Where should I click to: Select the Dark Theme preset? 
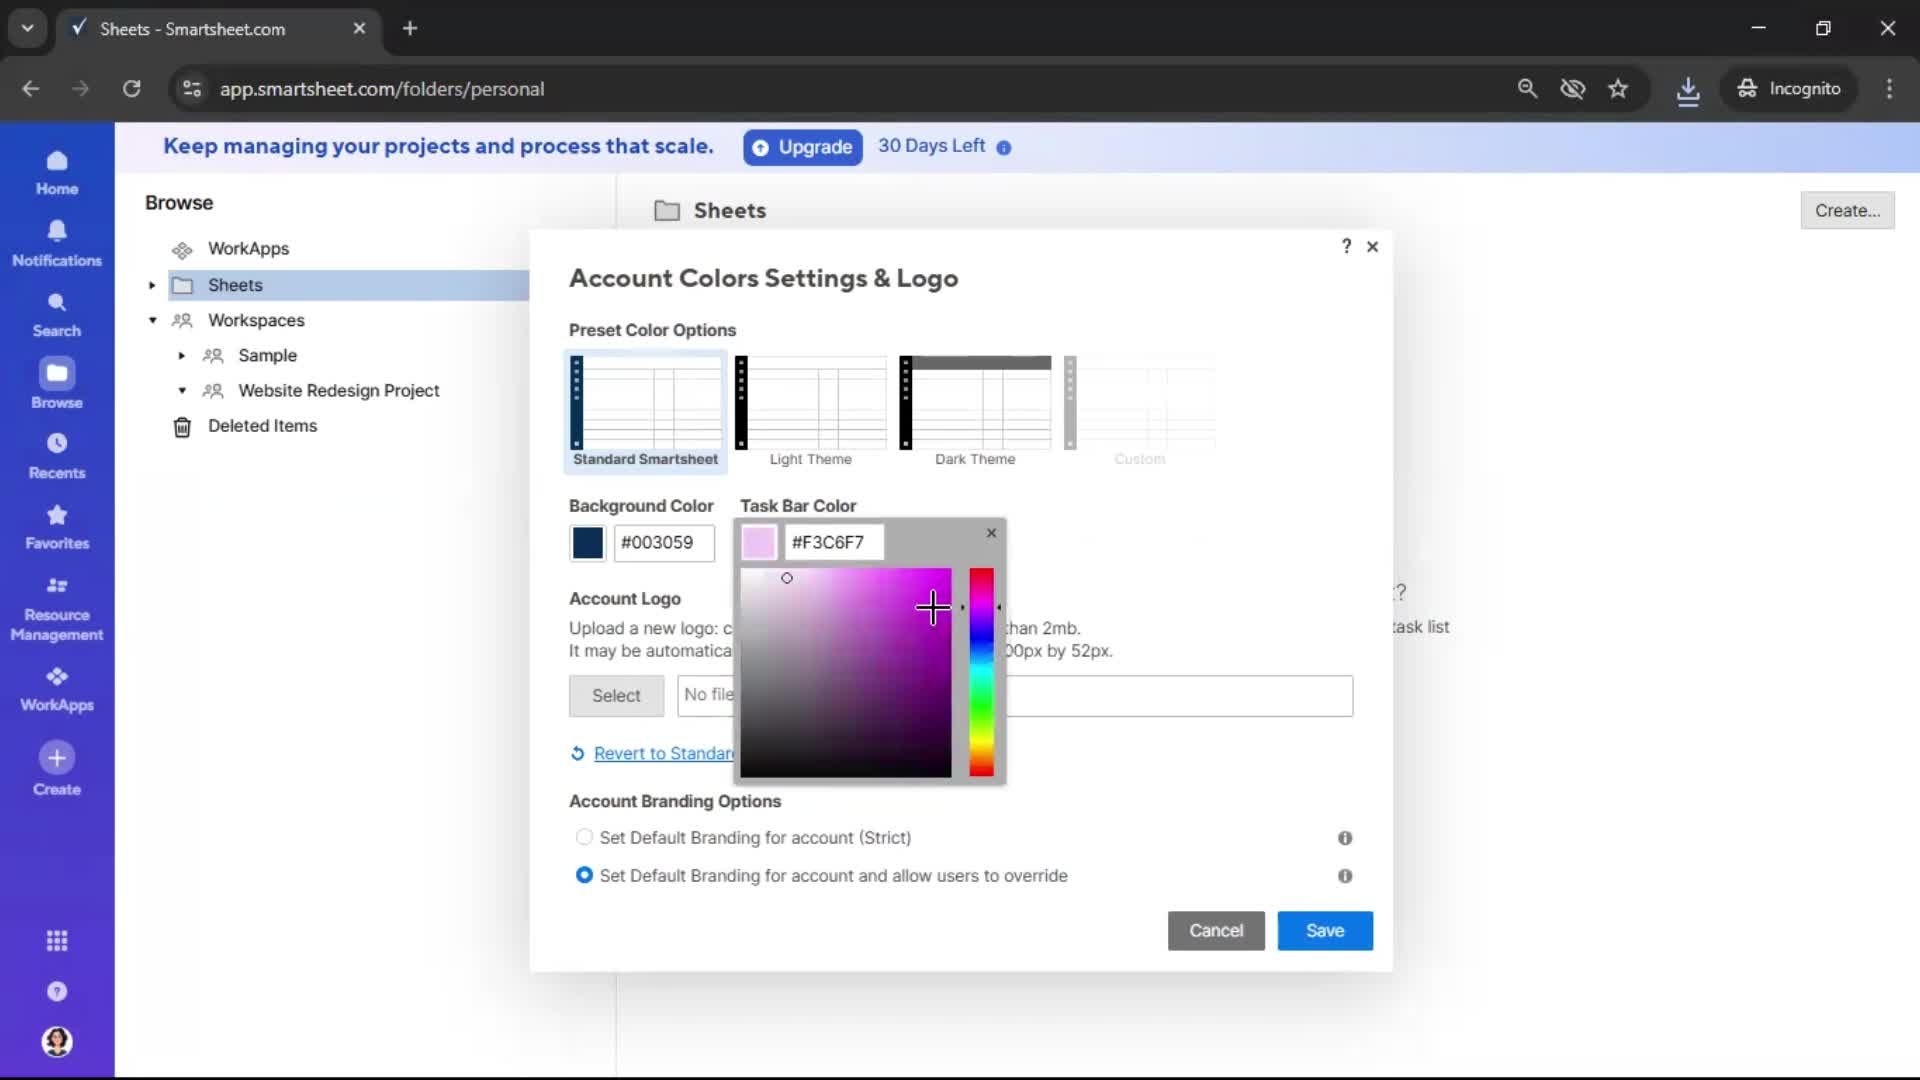975,405
